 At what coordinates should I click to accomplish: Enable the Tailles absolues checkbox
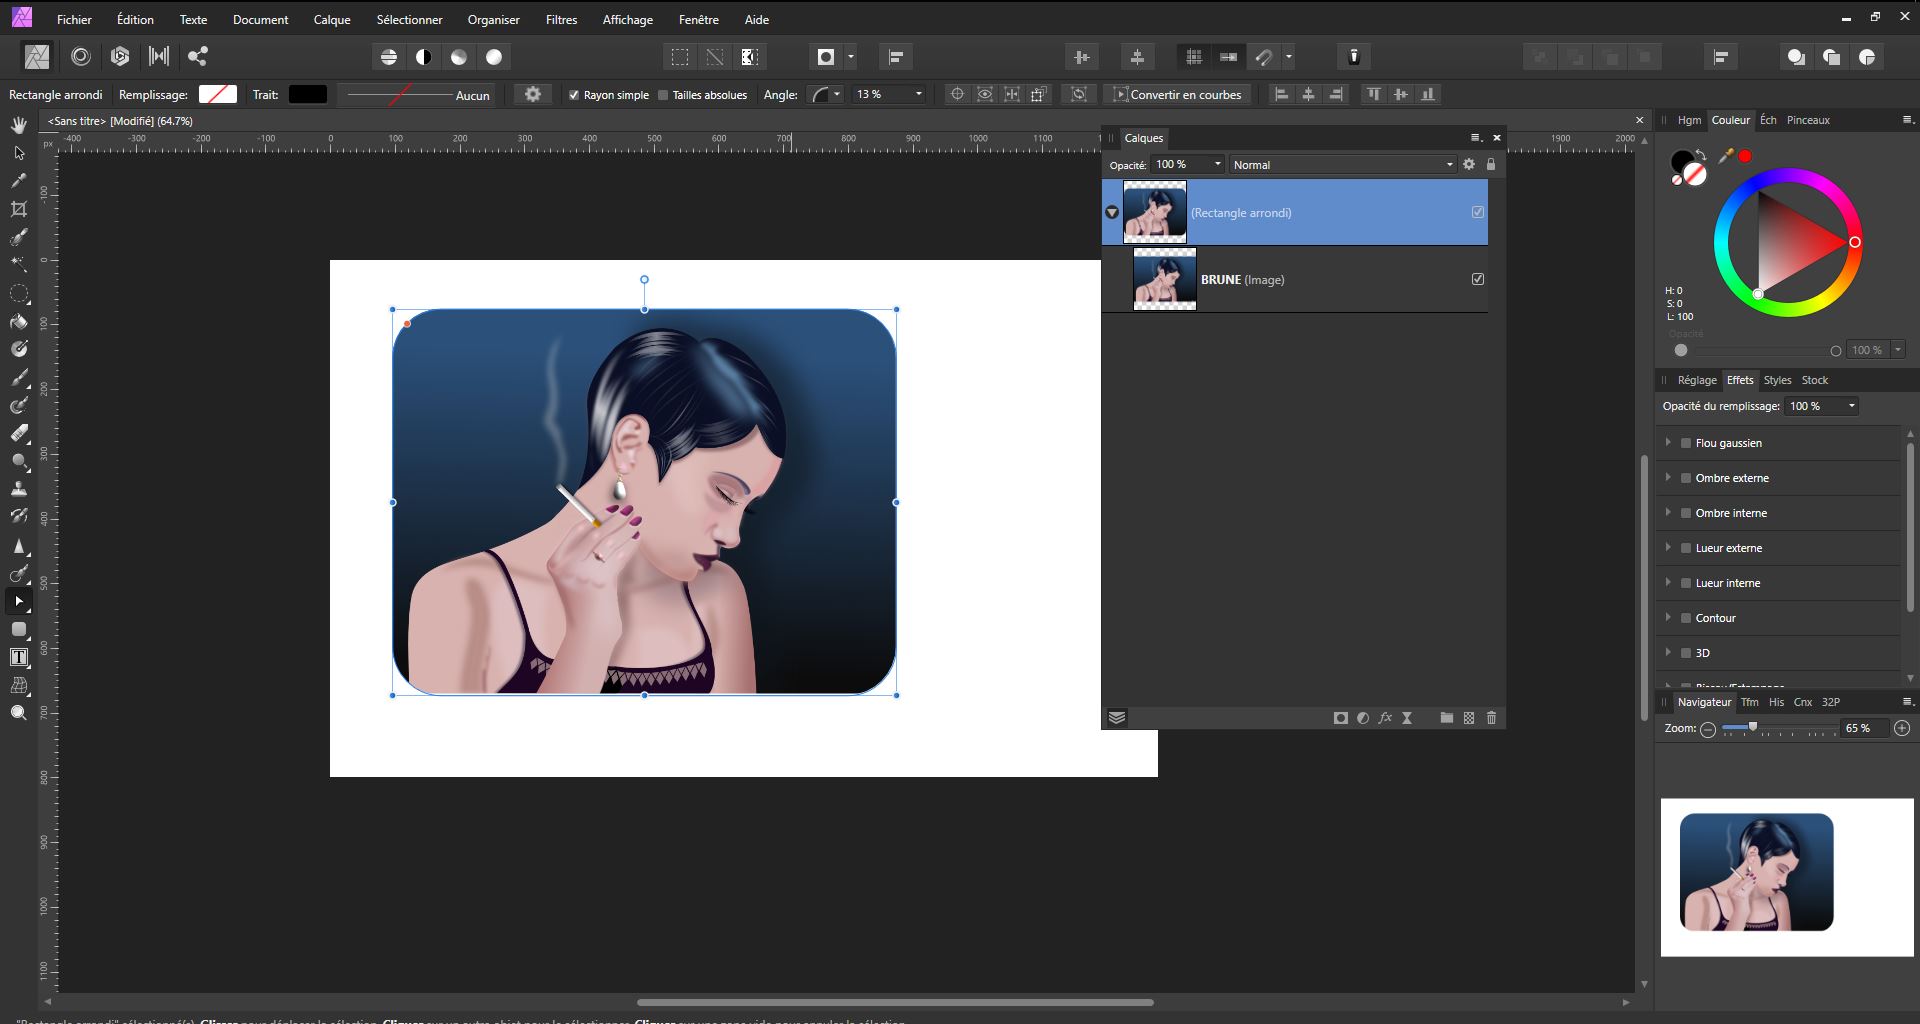[x=663, y=95]
